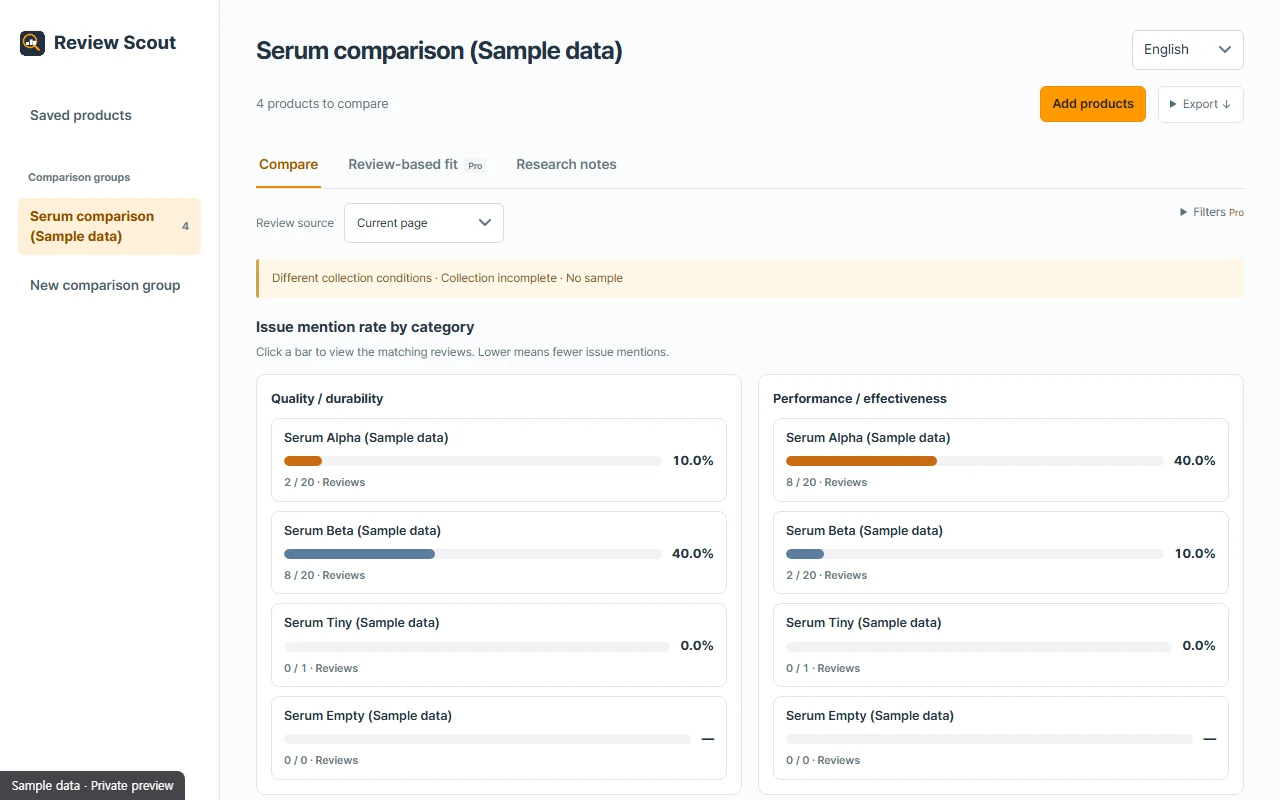The height and width of the screenshot is (800, 1280).
Task: Click Serum Beta's Quality / durability bar
Action: coord(473,554)
